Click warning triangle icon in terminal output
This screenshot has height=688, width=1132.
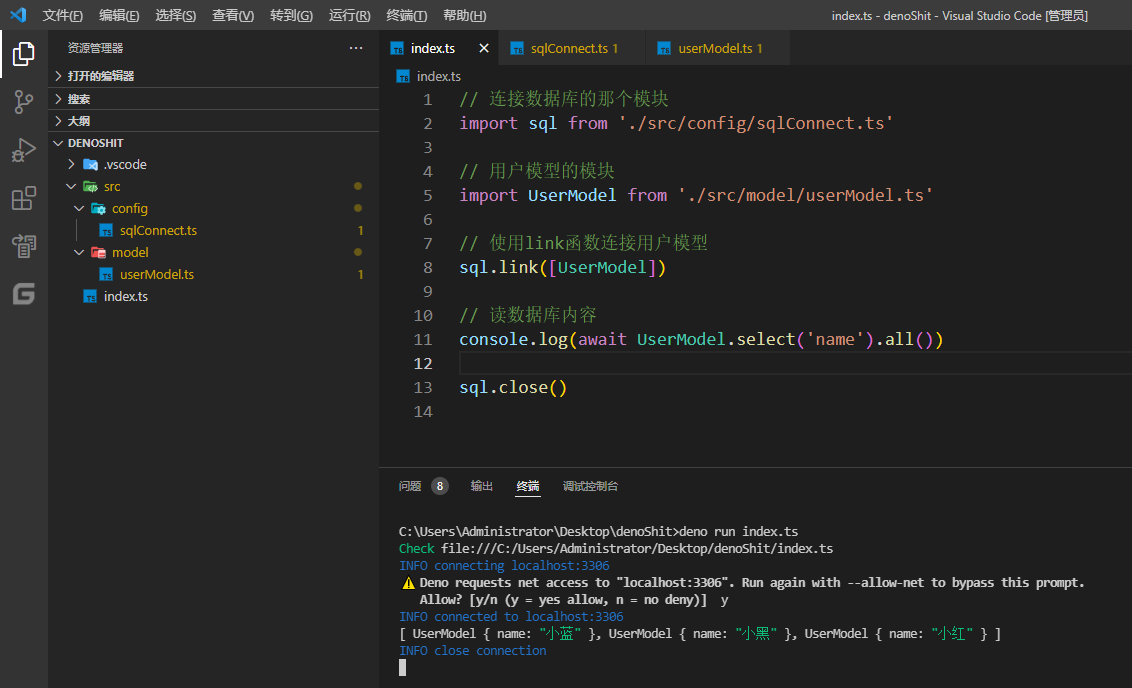[408, 583]
